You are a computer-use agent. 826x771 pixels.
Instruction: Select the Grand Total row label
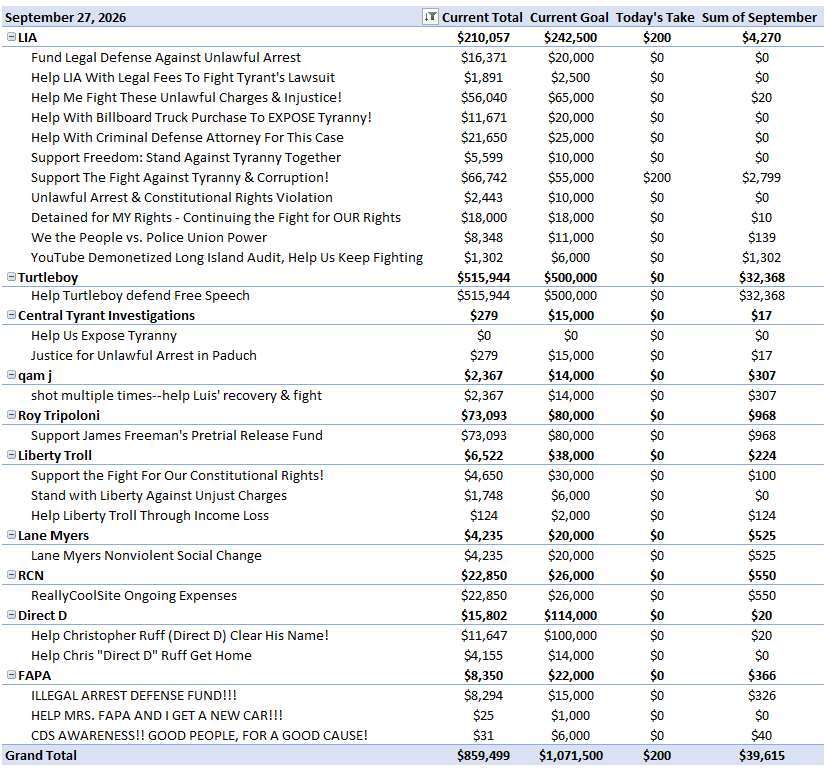click(x=41, y=756)
